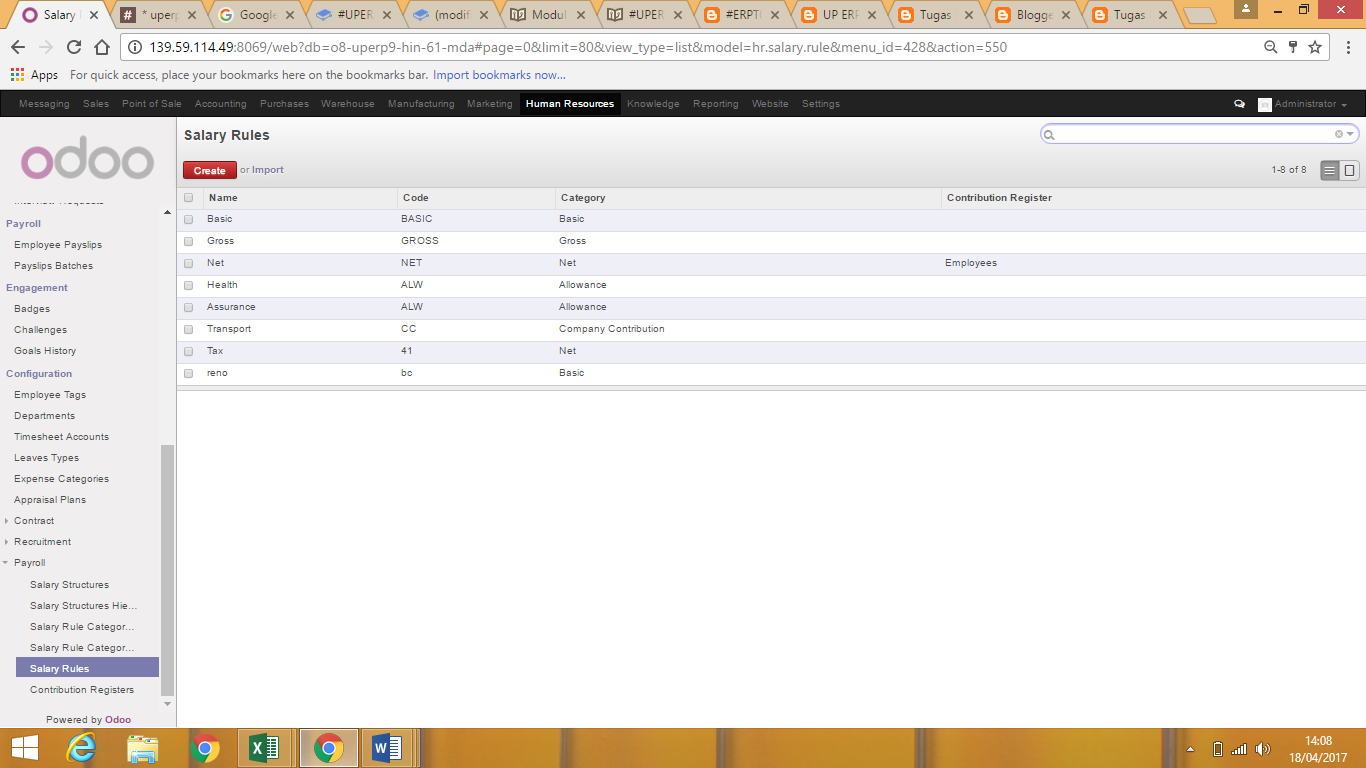The image size is (1366, 768).
Task: Open the zoom magnifier icon in address bar
Action: coord(1271,47)
